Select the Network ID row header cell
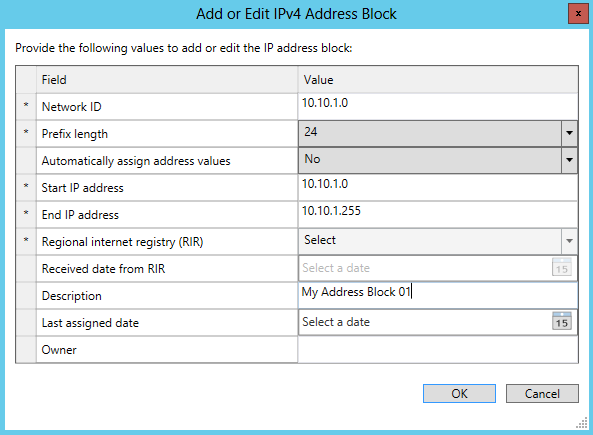593x435 pixels. 26,106
